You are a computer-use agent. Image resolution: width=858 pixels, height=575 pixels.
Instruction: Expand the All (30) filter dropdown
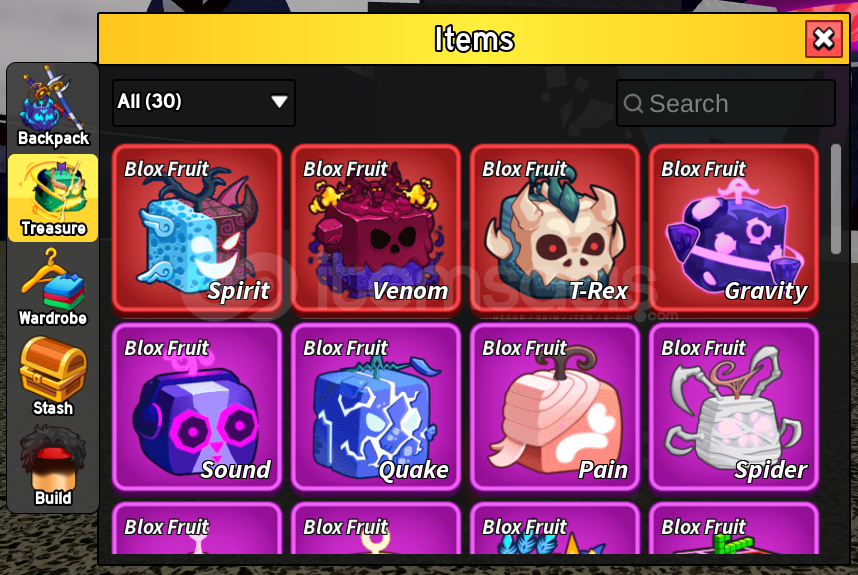pyautogui.click(x=204, y=102)
